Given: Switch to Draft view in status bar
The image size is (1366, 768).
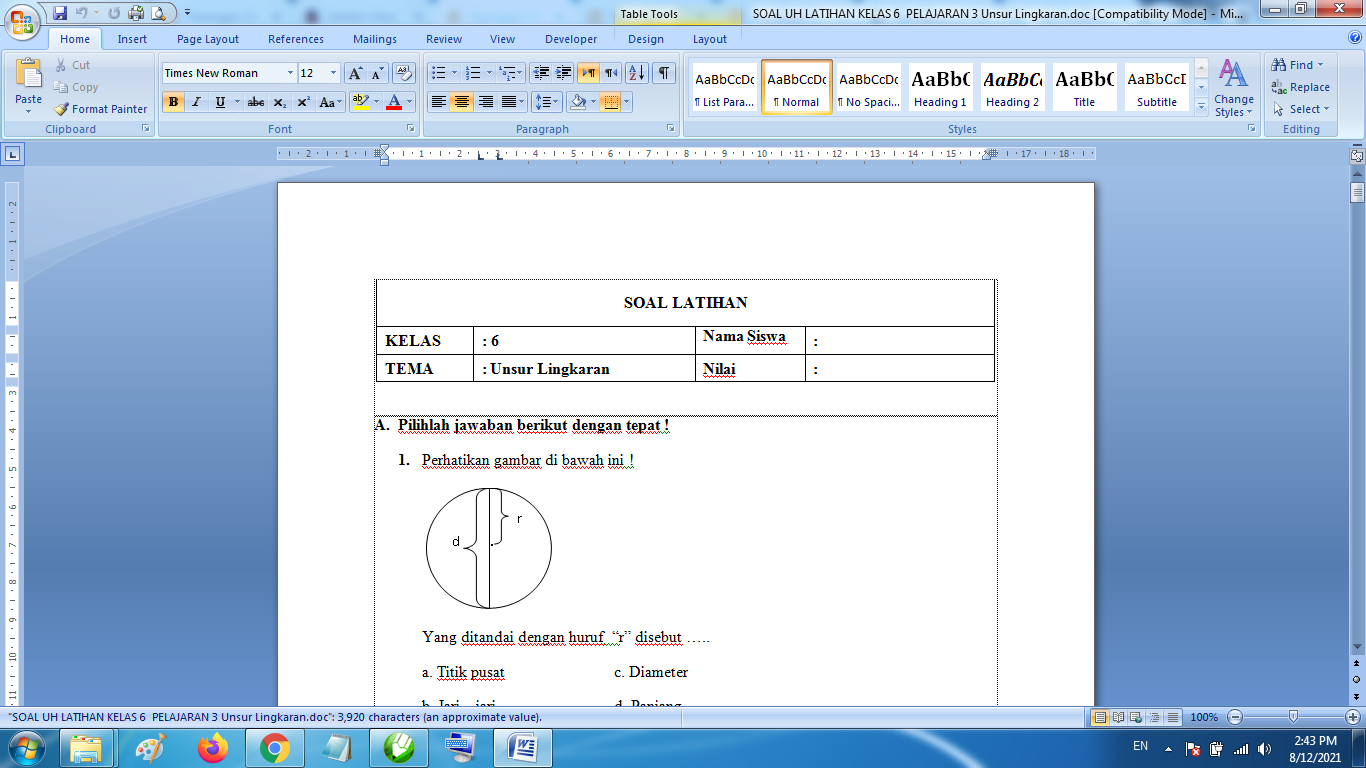Looking at the screenshot, I should pyautogui.click(x=1173, y=717).
